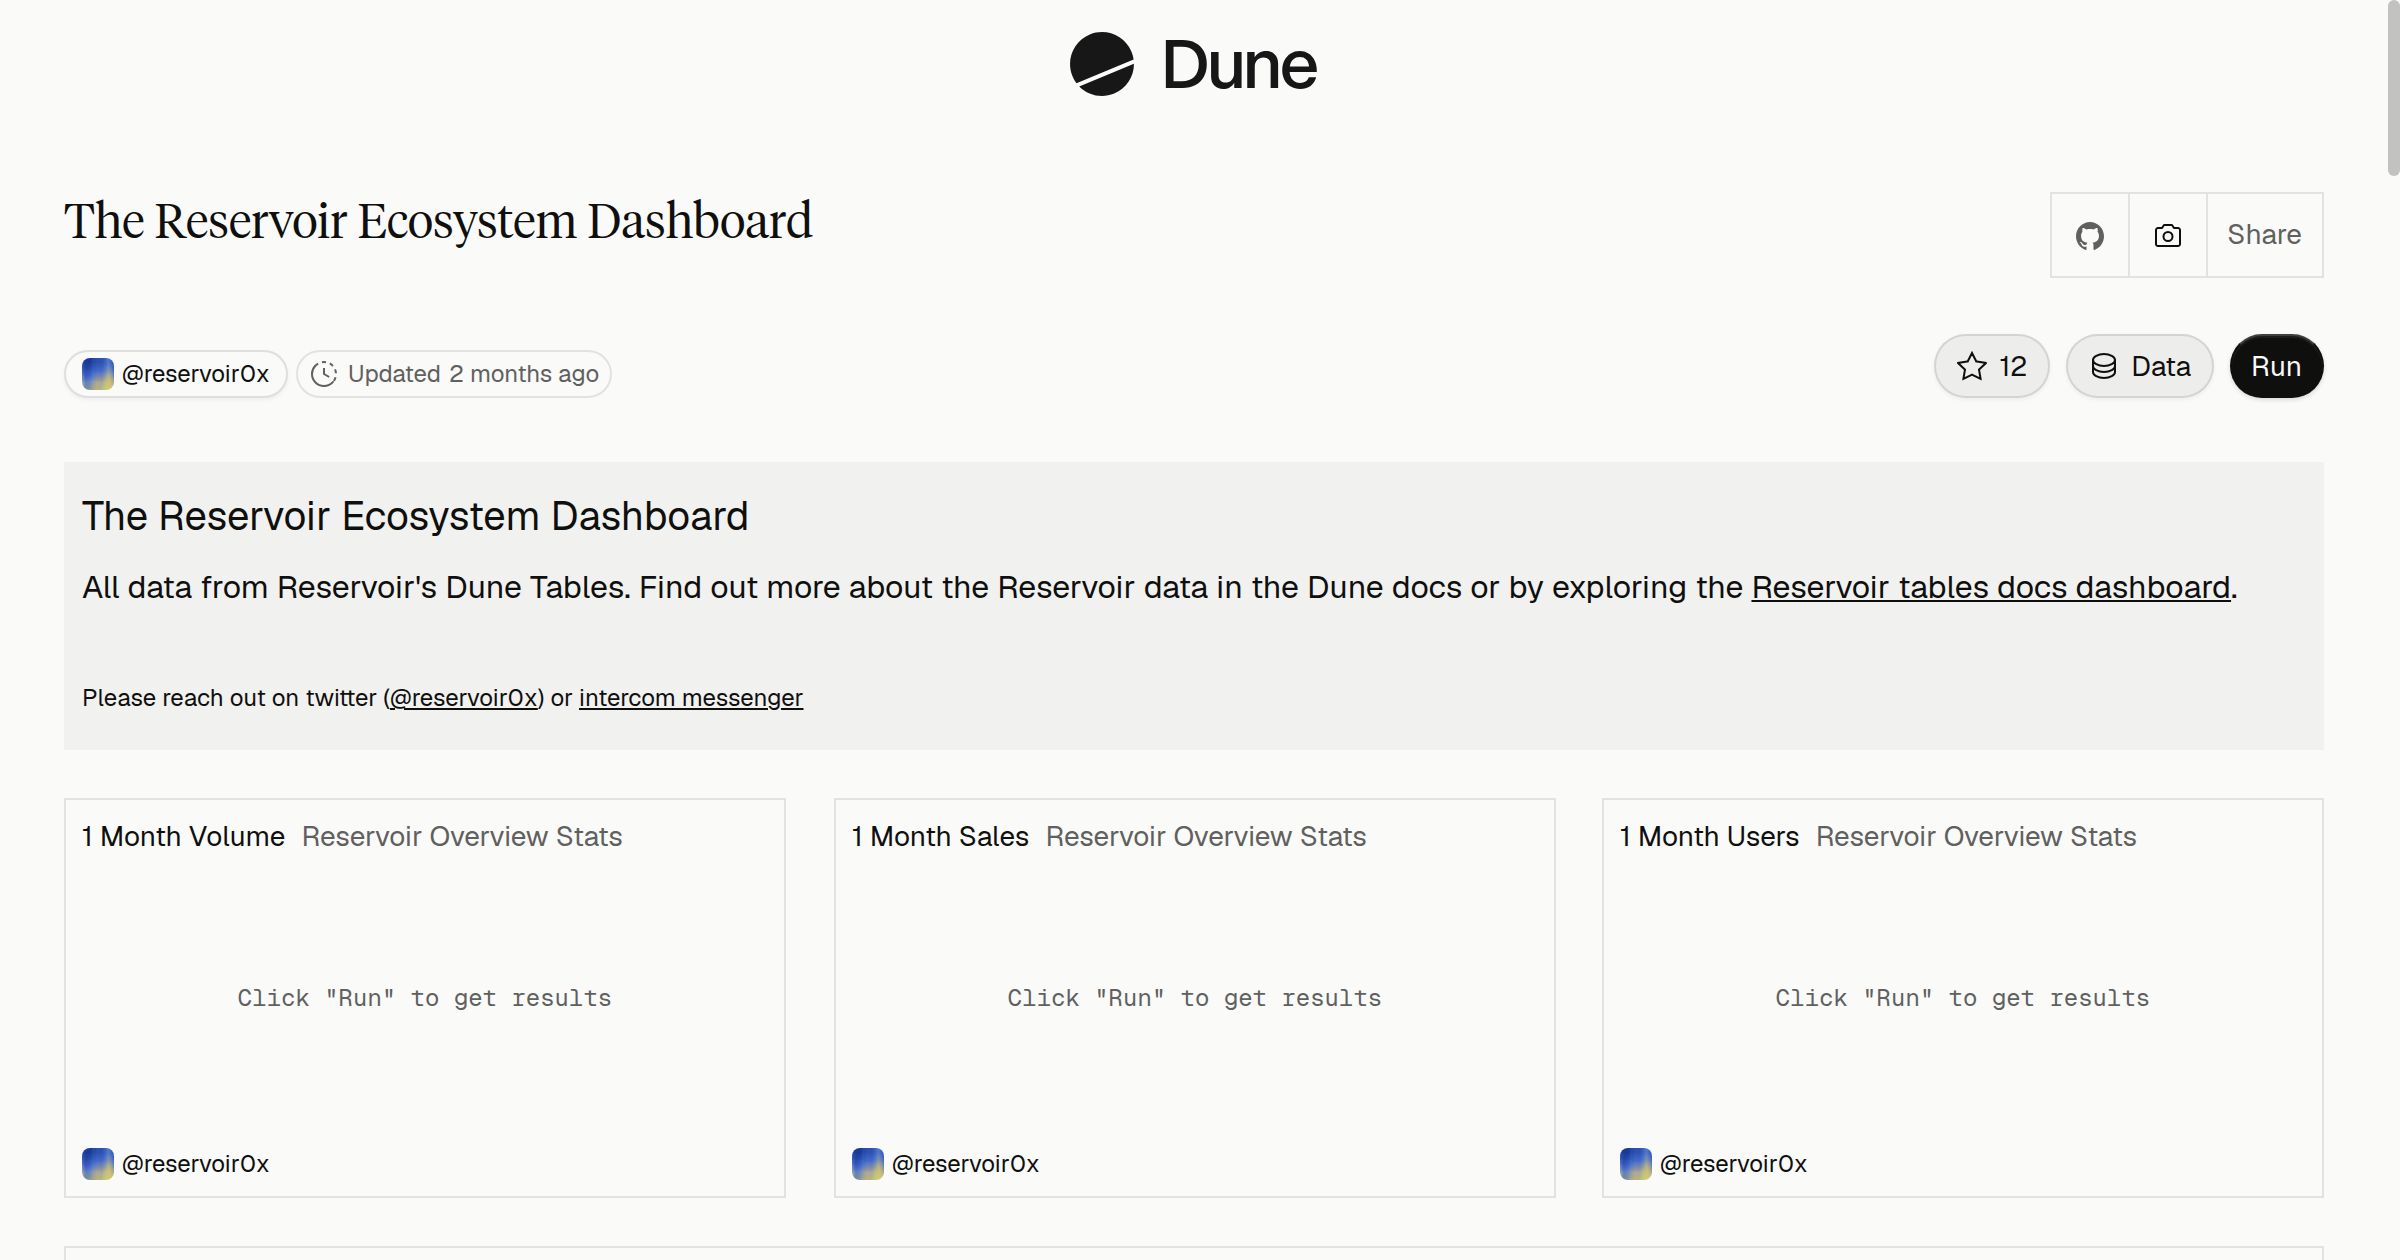Click the "Run" to get results text in Sales card
Screen dimensions: 2400x1260
tap(1194, 998)
